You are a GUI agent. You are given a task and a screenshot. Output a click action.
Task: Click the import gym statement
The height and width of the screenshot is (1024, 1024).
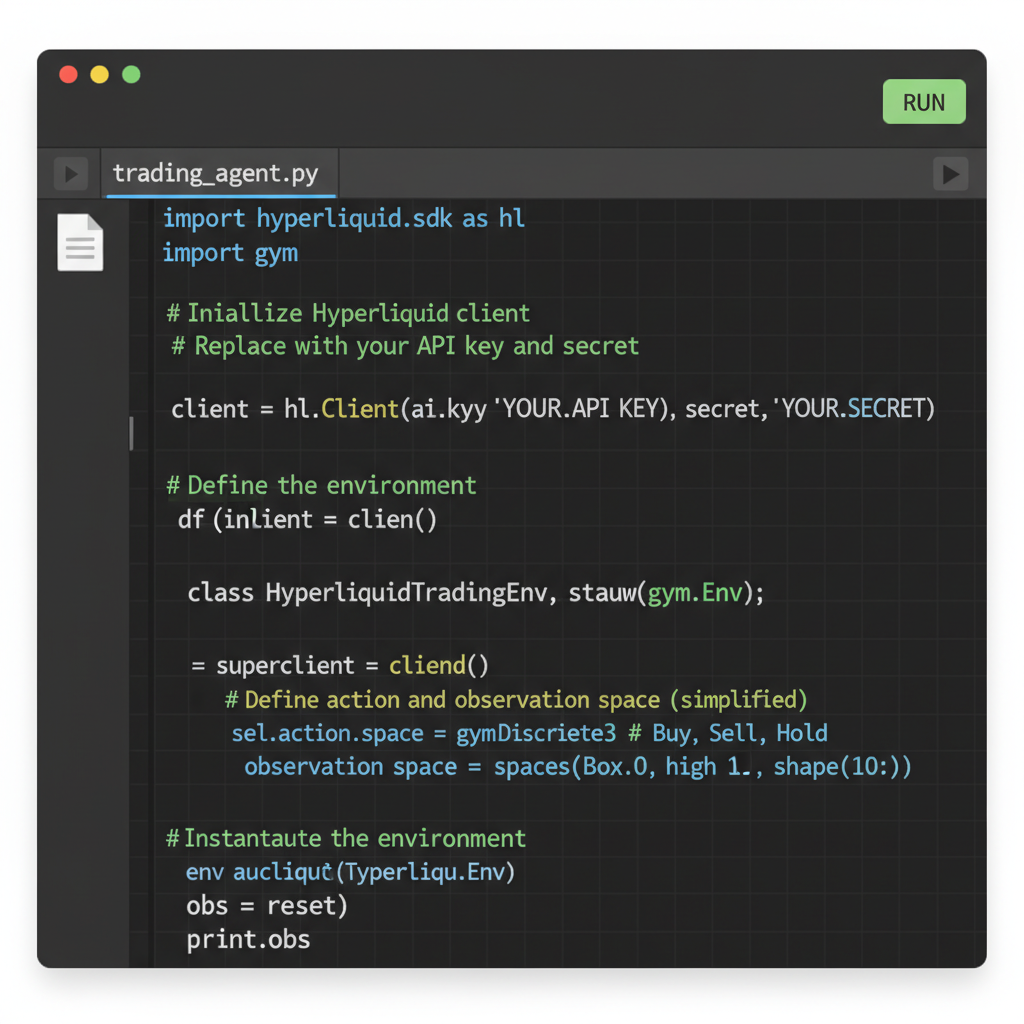click(231, 252)
